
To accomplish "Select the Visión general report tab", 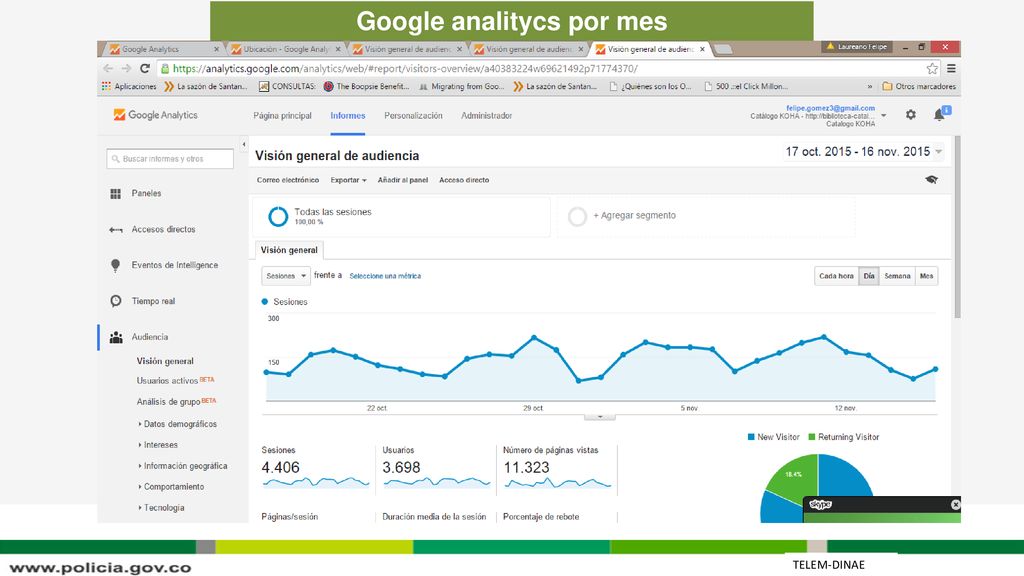I will 289,250.
